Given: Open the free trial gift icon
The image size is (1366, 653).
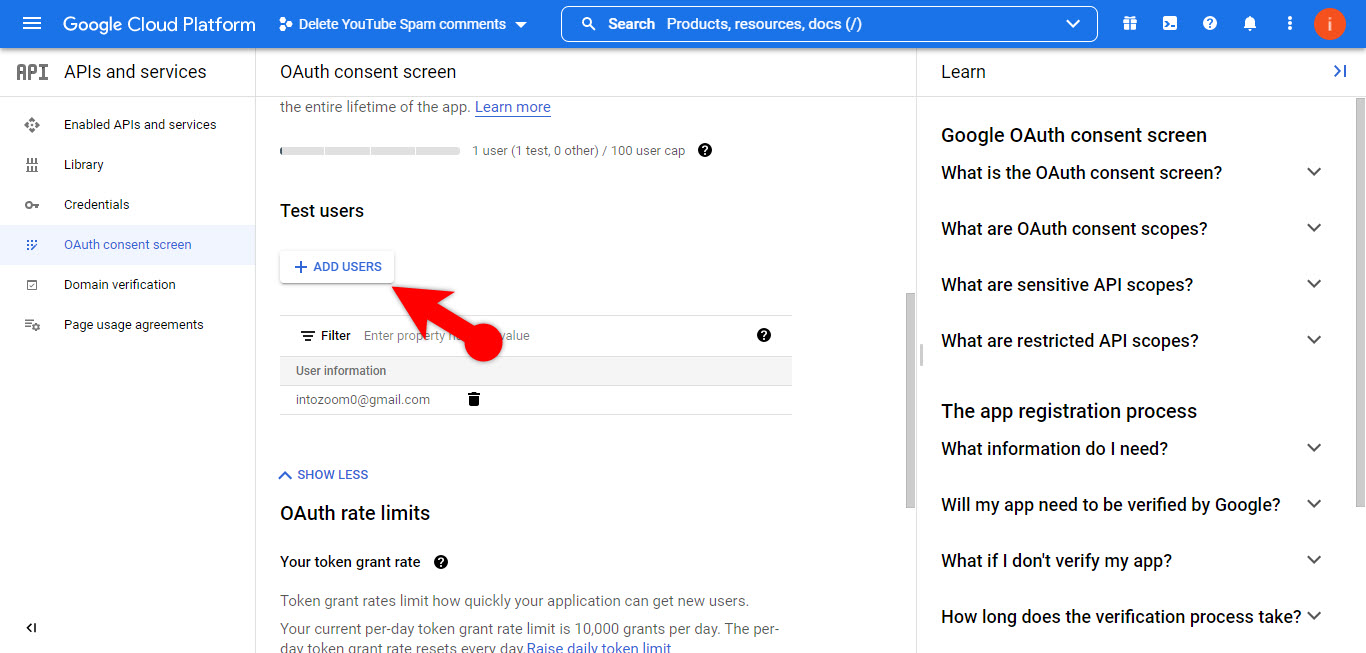Looking at the screenshot, I should click(1130, 24).
